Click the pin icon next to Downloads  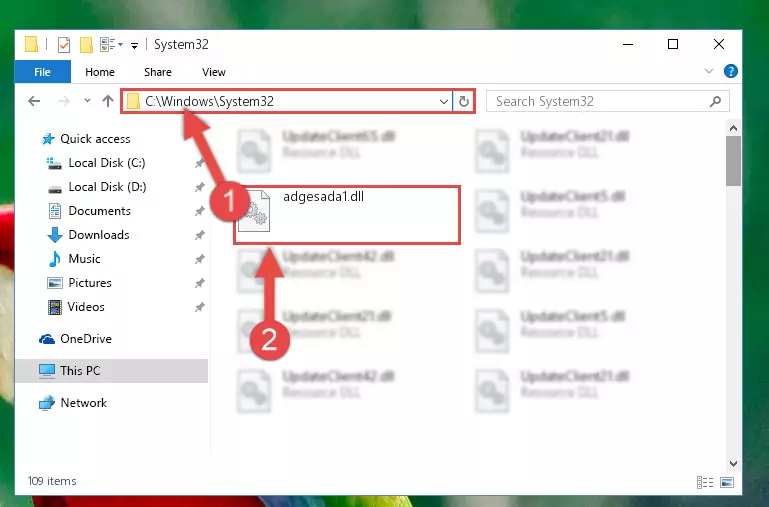click(x=199, y=235)
